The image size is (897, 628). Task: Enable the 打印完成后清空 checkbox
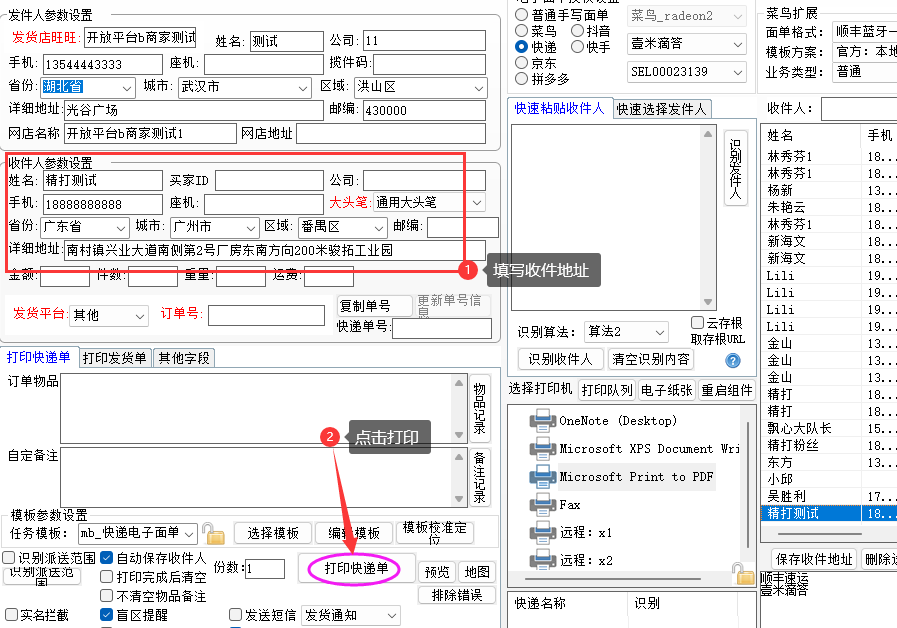pos(107,577)
